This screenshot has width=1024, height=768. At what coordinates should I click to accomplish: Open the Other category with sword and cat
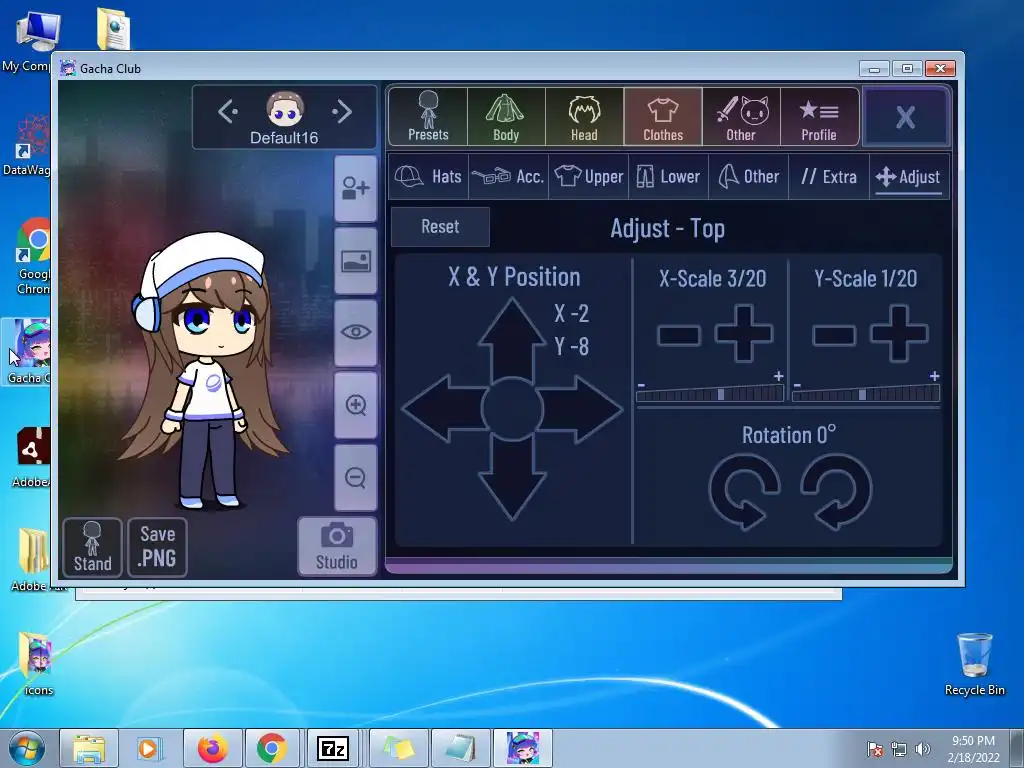[741, 116]
